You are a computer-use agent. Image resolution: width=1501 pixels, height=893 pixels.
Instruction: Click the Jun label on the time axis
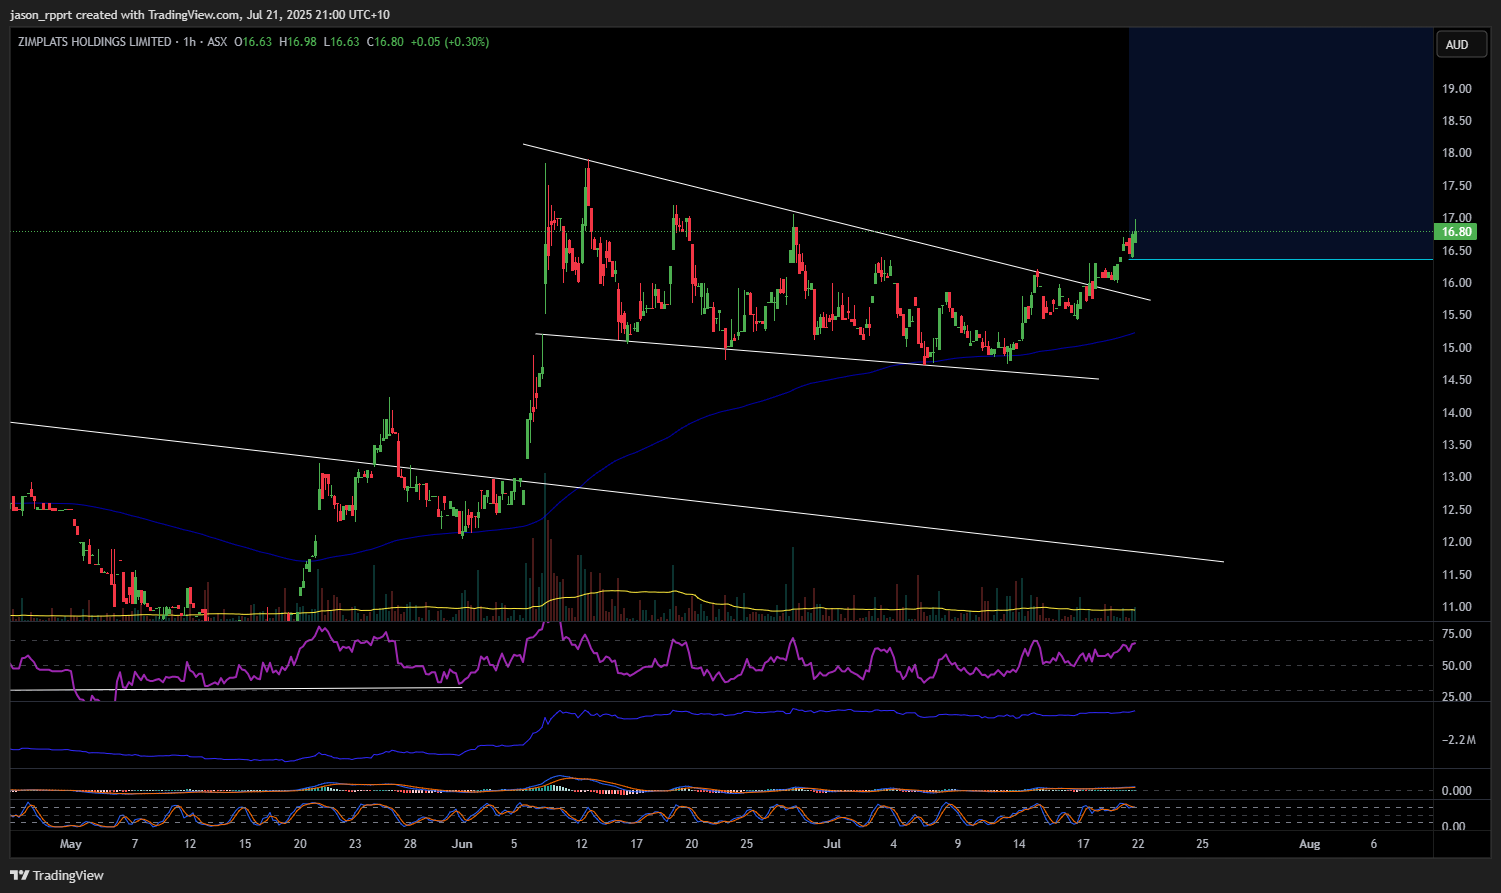tap(462, 844)
